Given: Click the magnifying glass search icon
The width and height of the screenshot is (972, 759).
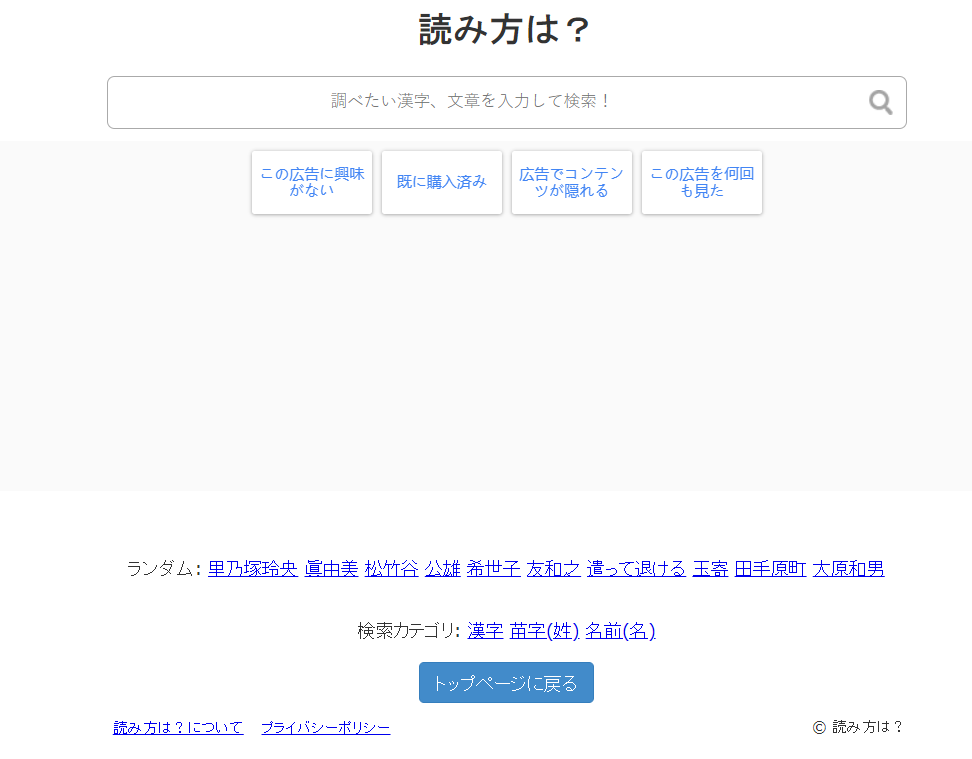Looking at the screenshot, I should tap(880, 102).
